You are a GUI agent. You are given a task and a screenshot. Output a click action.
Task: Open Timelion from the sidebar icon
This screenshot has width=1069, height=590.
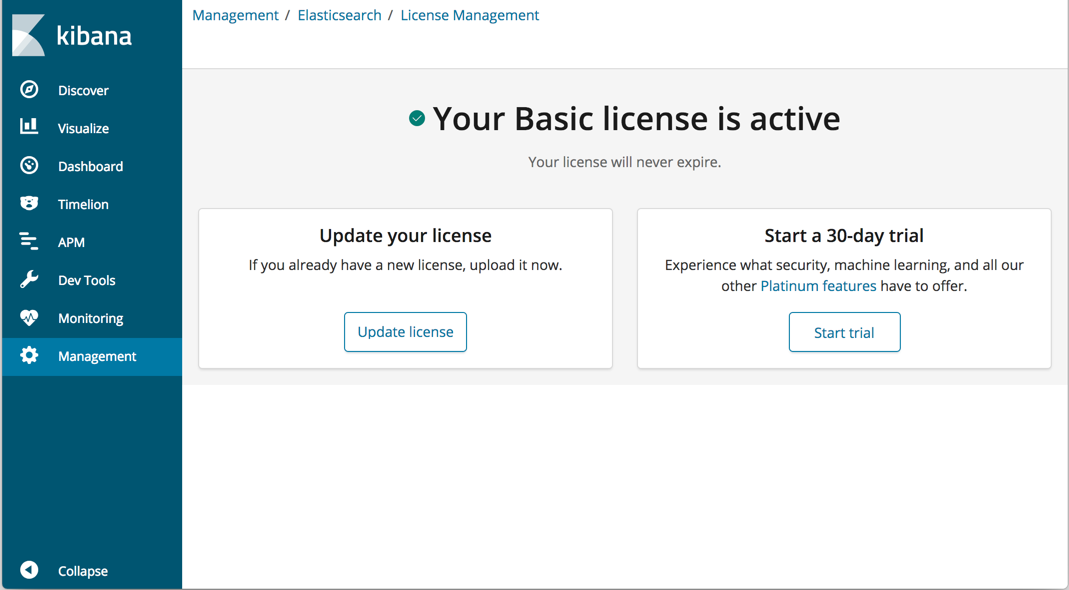point(29,204)
